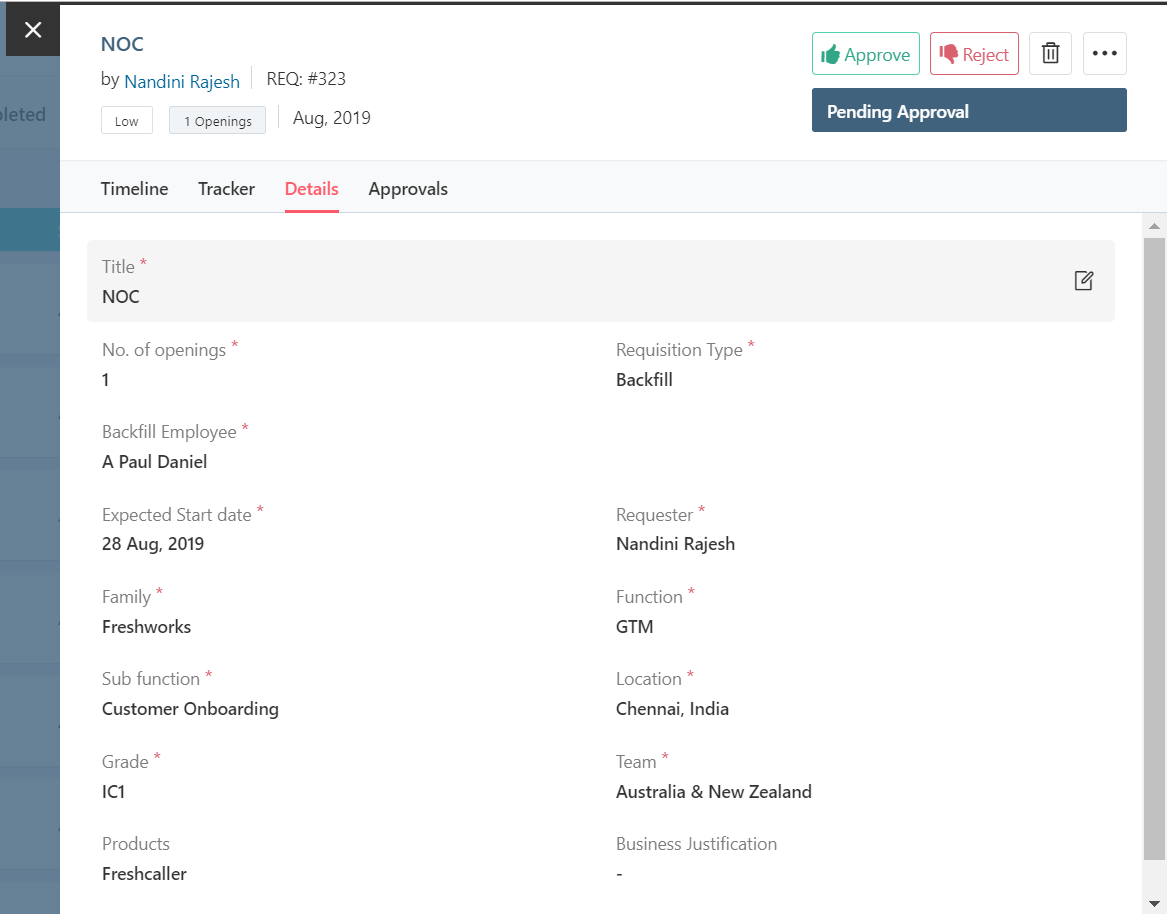Open Nandini Rajesh profile link

pyautogui.click(x=182, y=81)
